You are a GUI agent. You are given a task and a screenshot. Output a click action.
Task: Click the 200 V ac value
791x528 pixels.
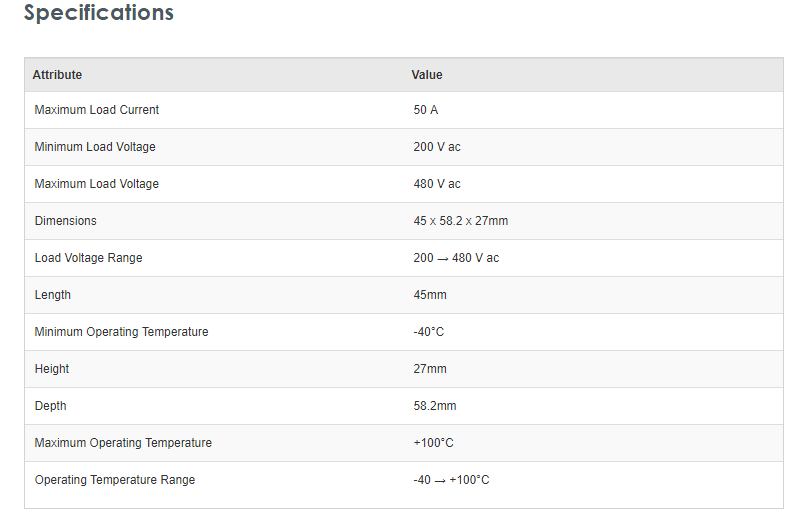coord(436,147)
